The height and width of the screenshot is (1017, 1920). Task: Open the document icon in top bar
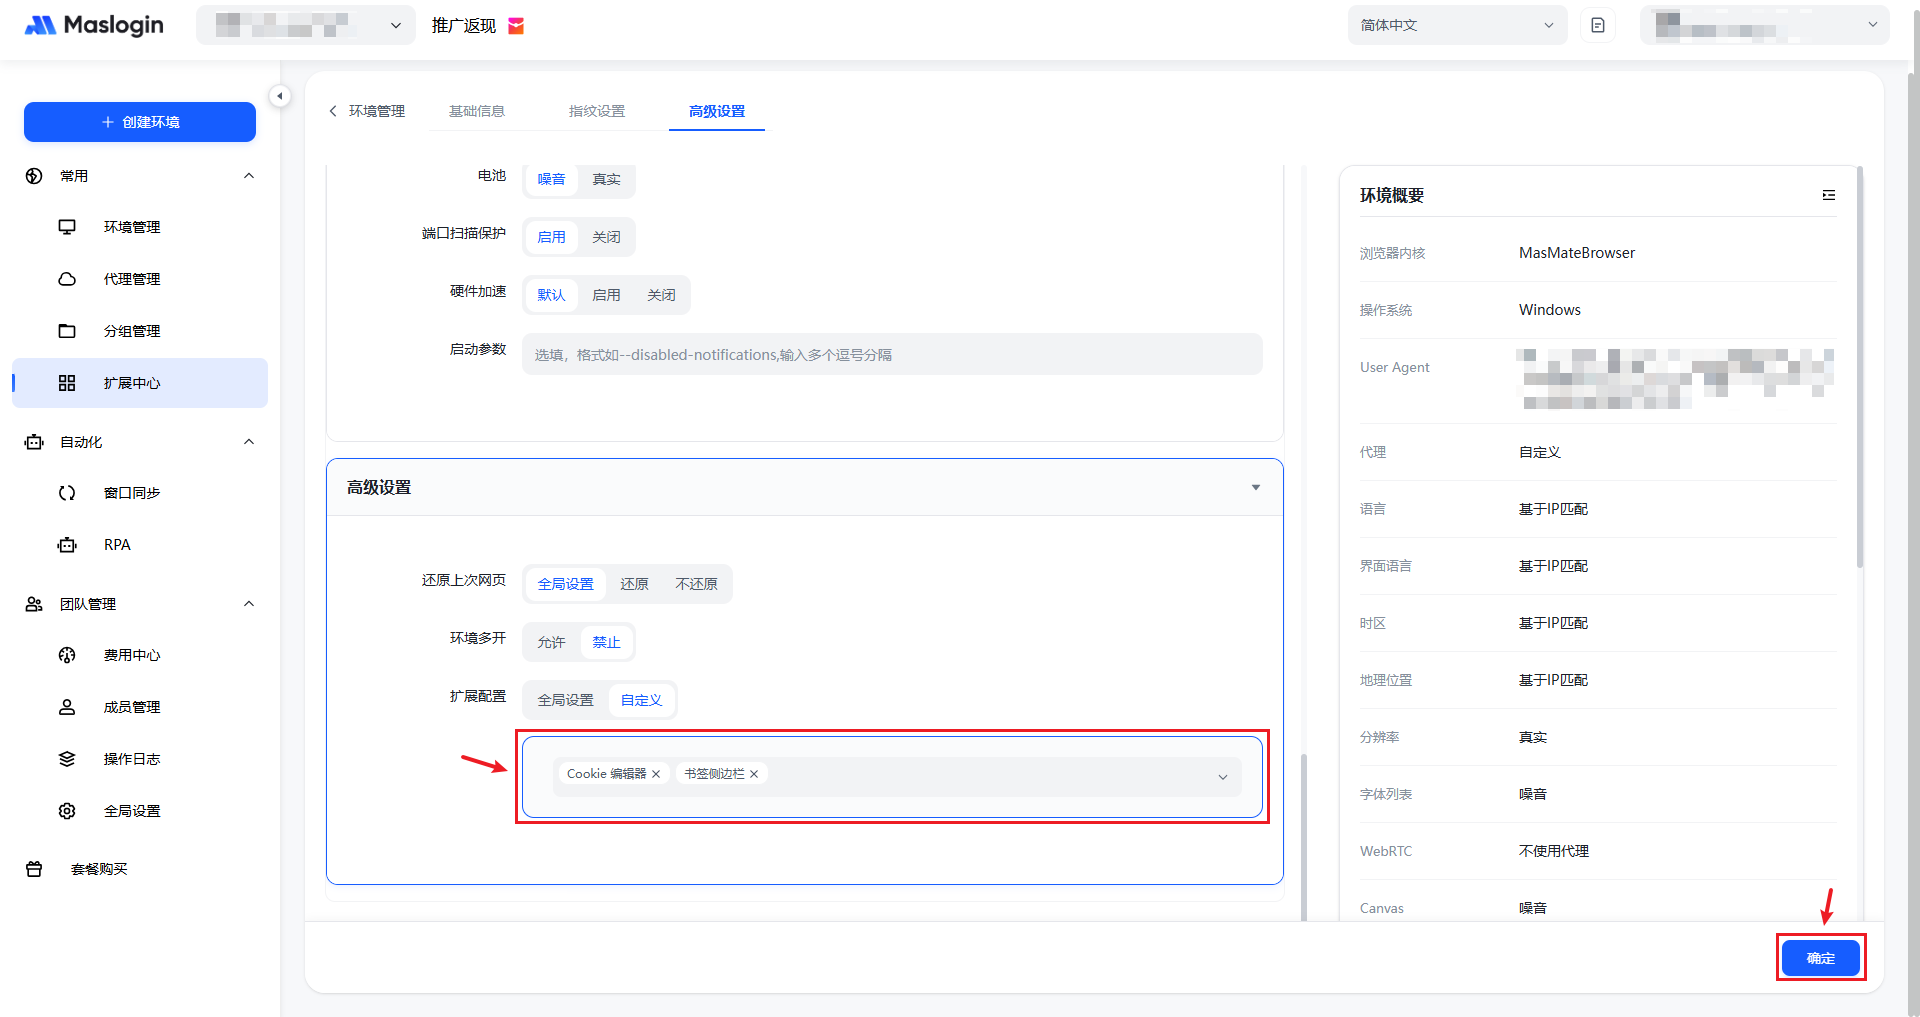[1597, 25]
